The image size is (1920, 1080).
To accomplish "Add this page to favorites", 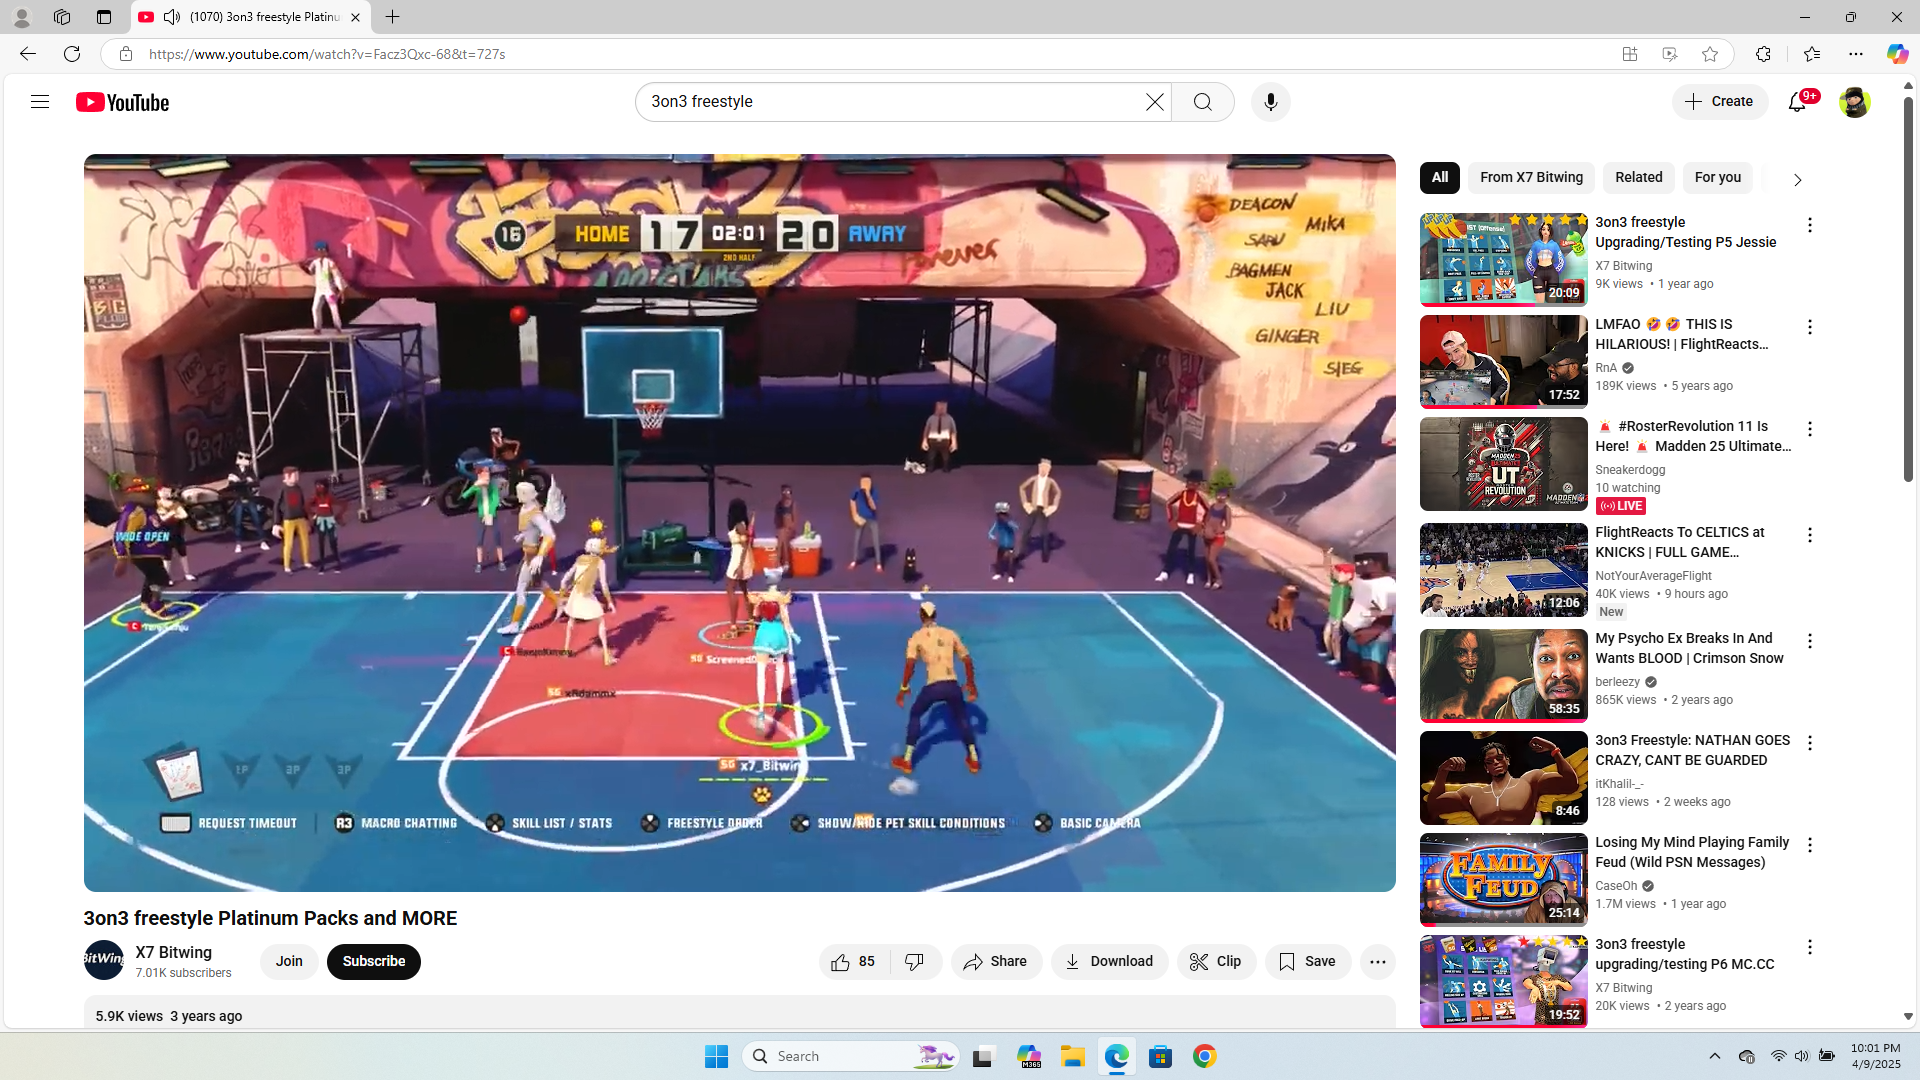I will [x=1710, y=54].
